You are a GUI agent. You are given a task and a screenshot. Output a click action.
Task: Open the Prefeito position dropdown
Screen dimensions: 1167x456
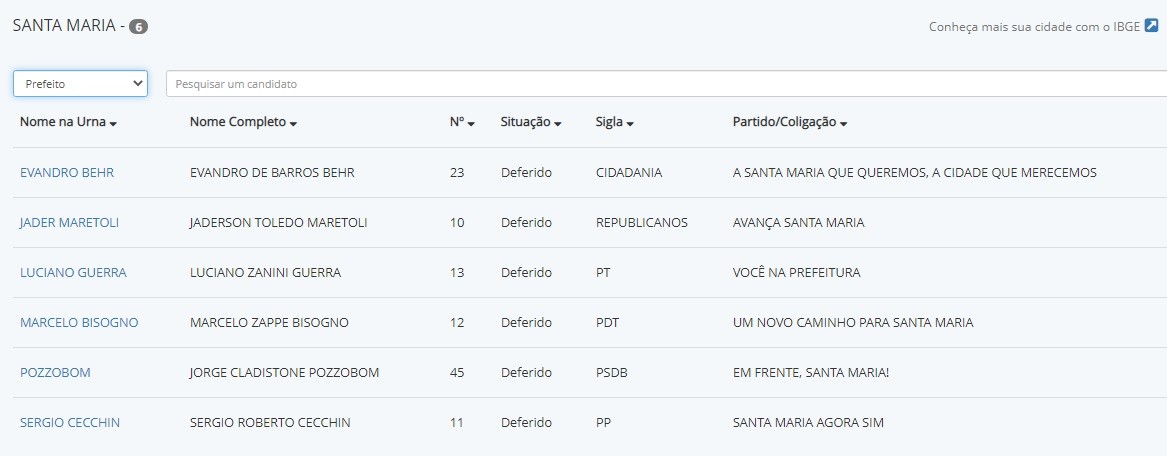80,84
